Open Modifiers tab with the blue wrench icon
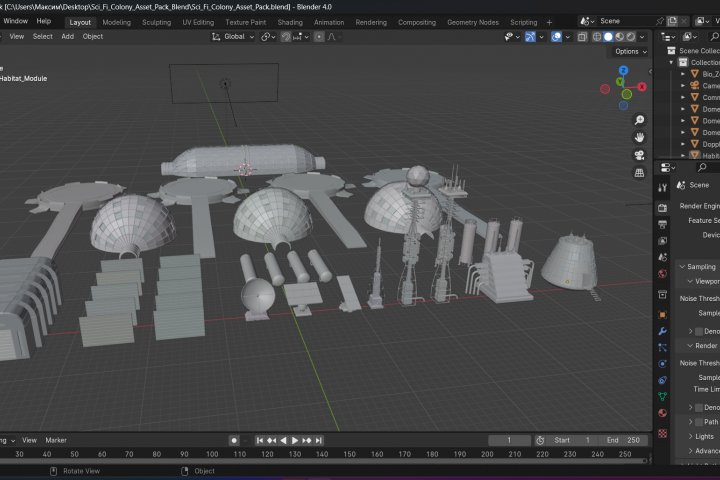The height and width of the screenshot is (480, 720). point(662,330)
